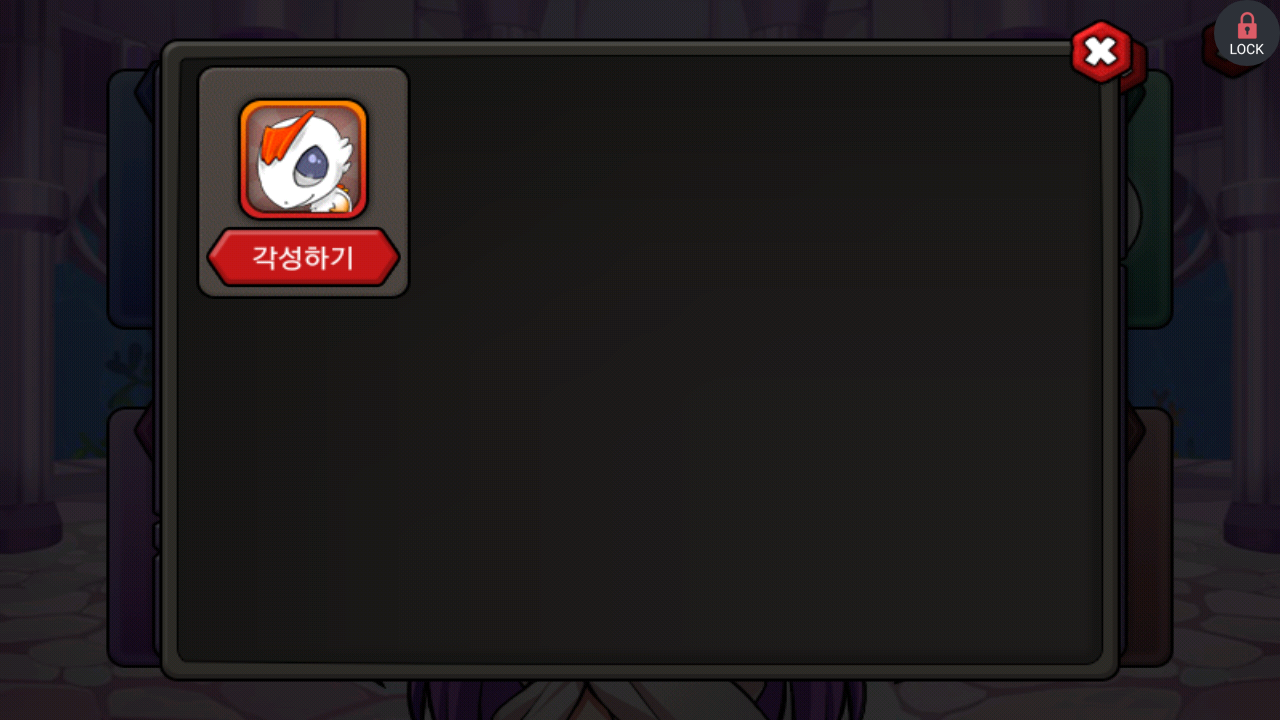This screenshot has height=720, width=1280.
Task: Click the red hexagon button hidden behind LOCK
Action: (x=1211, y=52)
